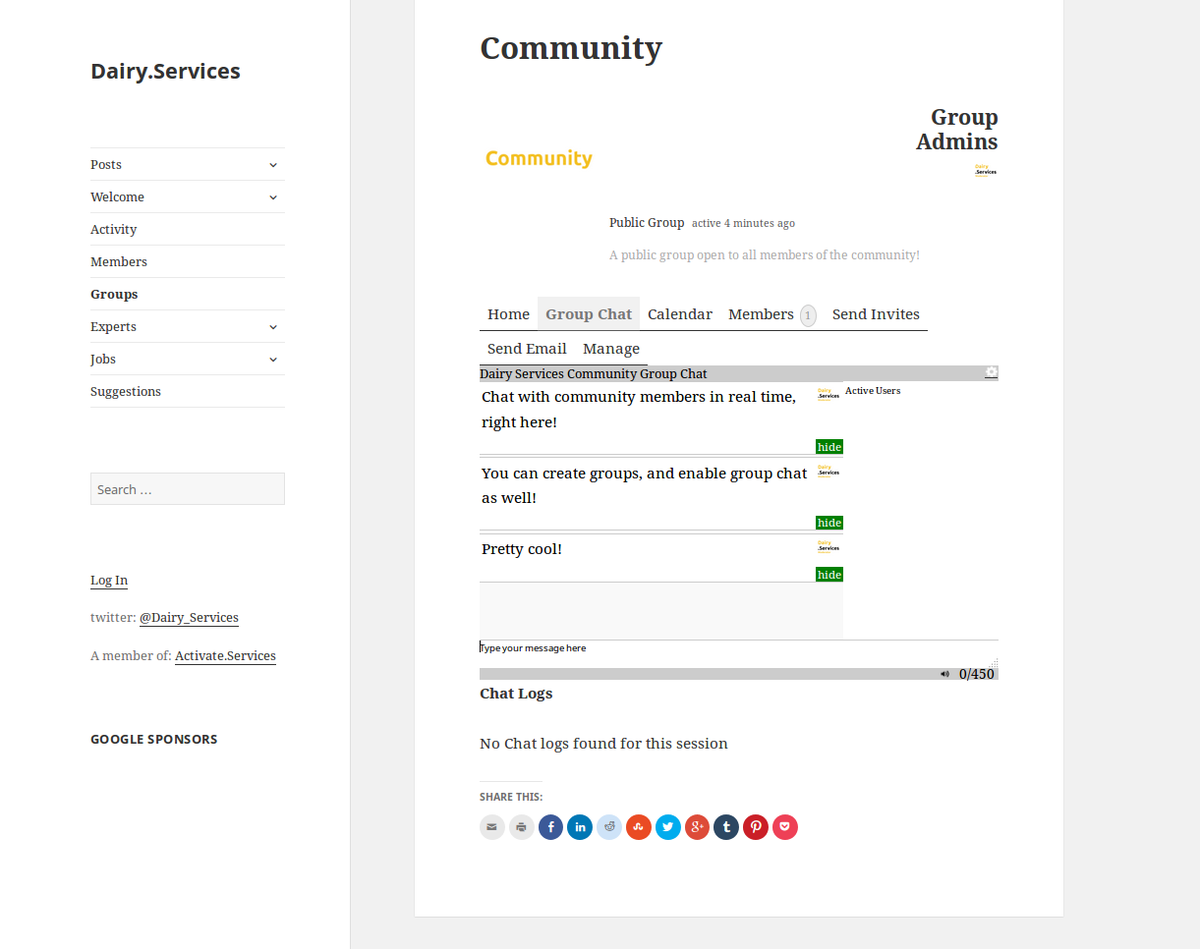
Task: Click the 'Public Group' label
Action: 647,223
